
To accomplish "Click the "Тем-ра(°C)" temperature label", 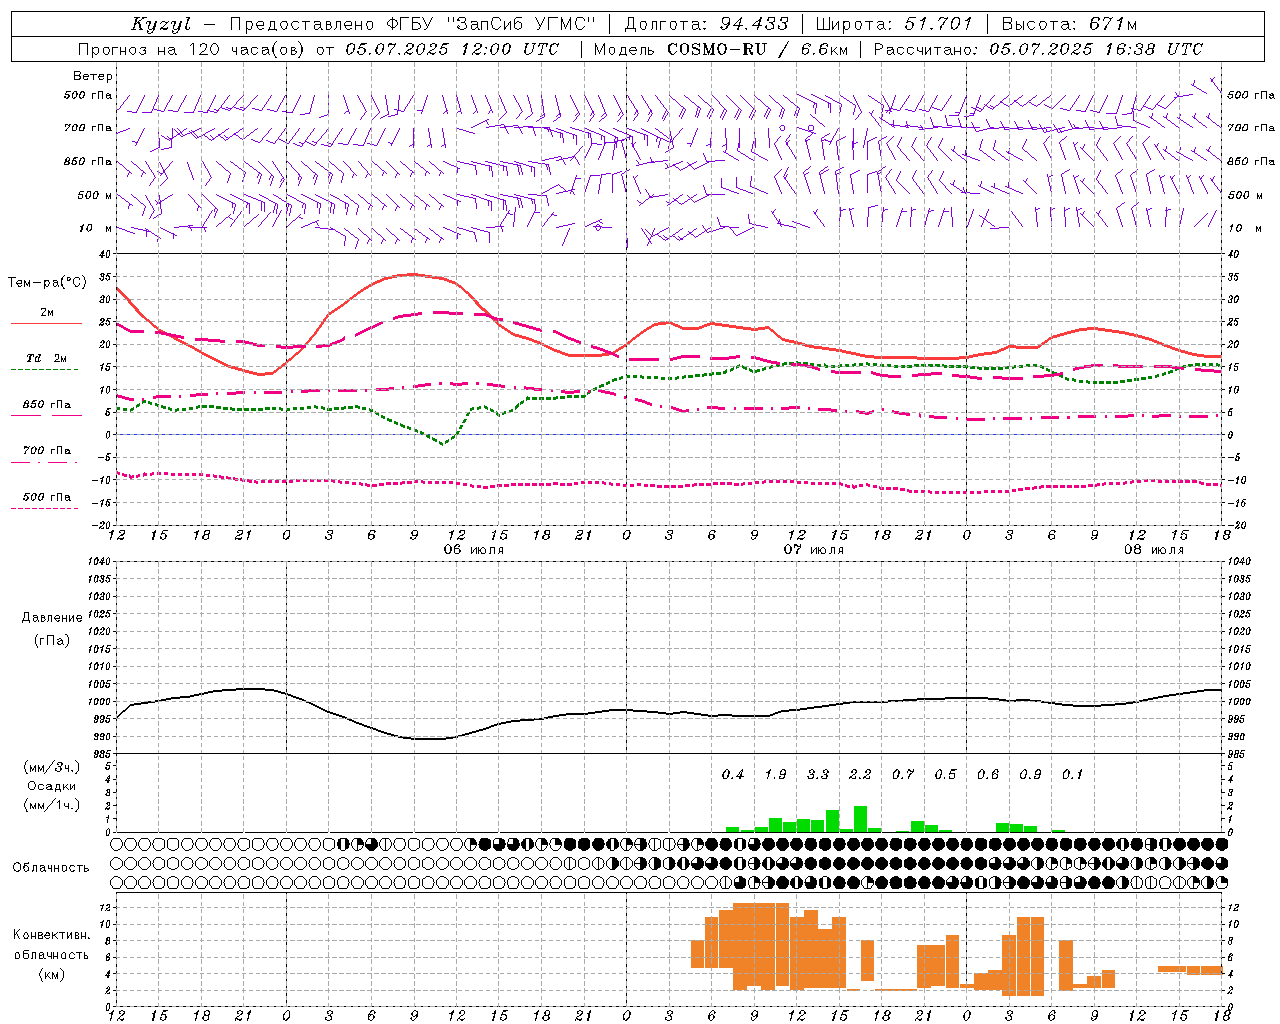I will click(x=47, y=283).
